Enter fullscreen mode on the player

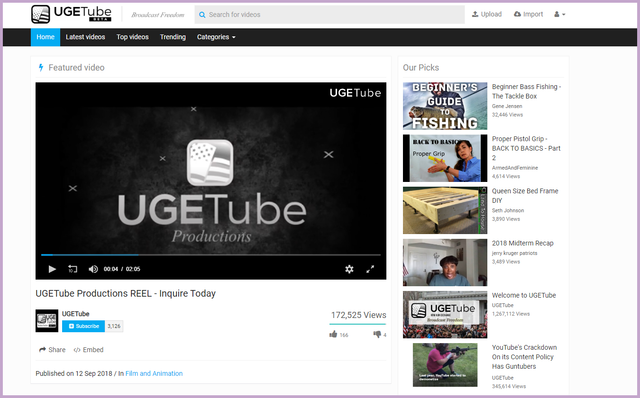tap(370, 269)
